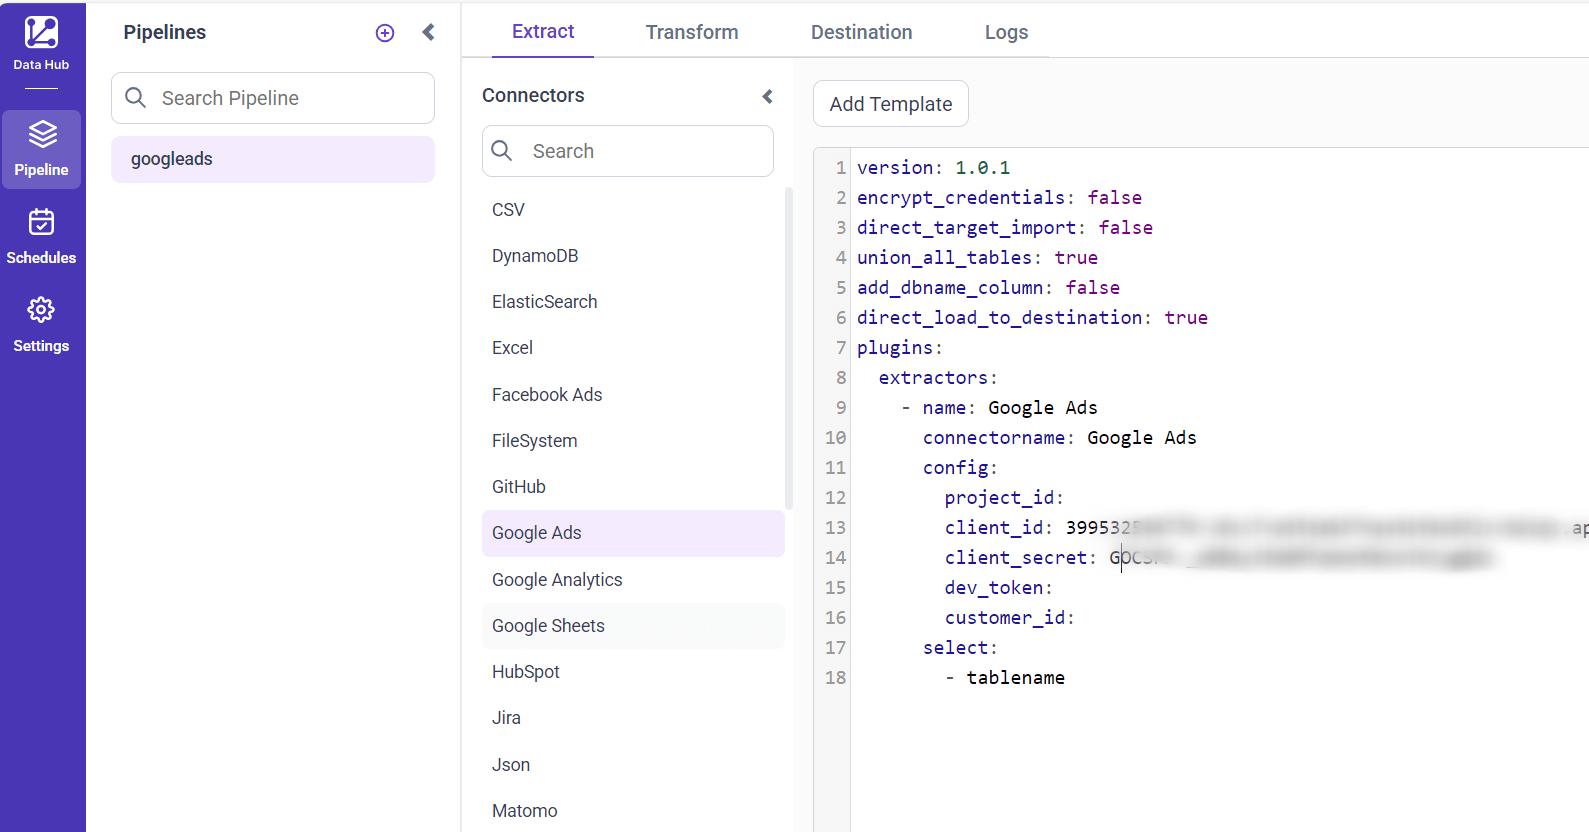Select the googleads pipeline
This screenshot has width=1589, height=832.
pyautogui.click(x=273, y=159)
